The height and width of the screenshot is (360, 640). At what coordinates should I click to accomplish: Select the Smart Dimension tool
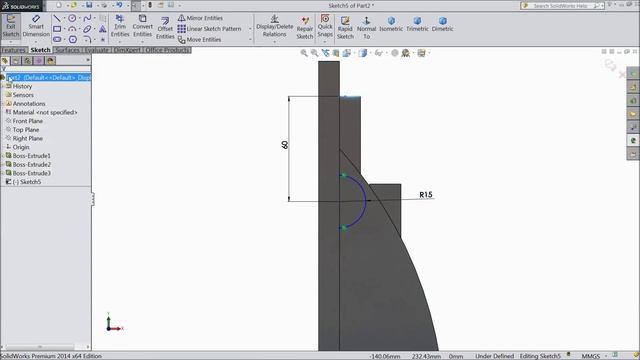click(36, 27)
